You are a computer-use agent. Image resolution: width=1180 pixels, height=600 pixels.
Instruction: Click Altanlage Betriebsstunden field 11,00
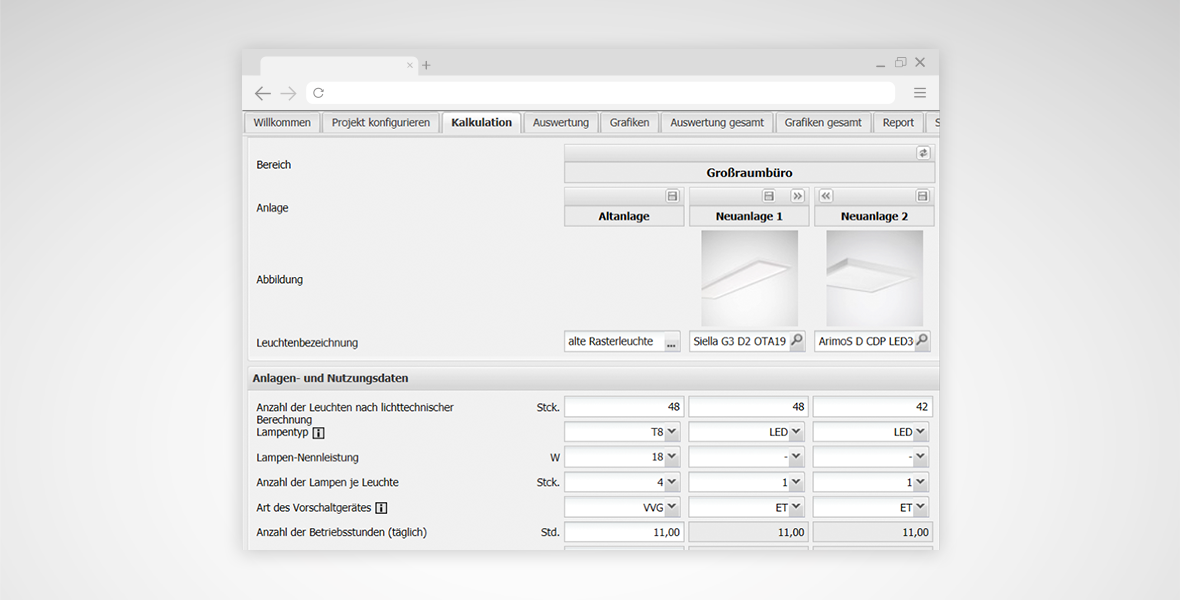[x=624, y=532]
